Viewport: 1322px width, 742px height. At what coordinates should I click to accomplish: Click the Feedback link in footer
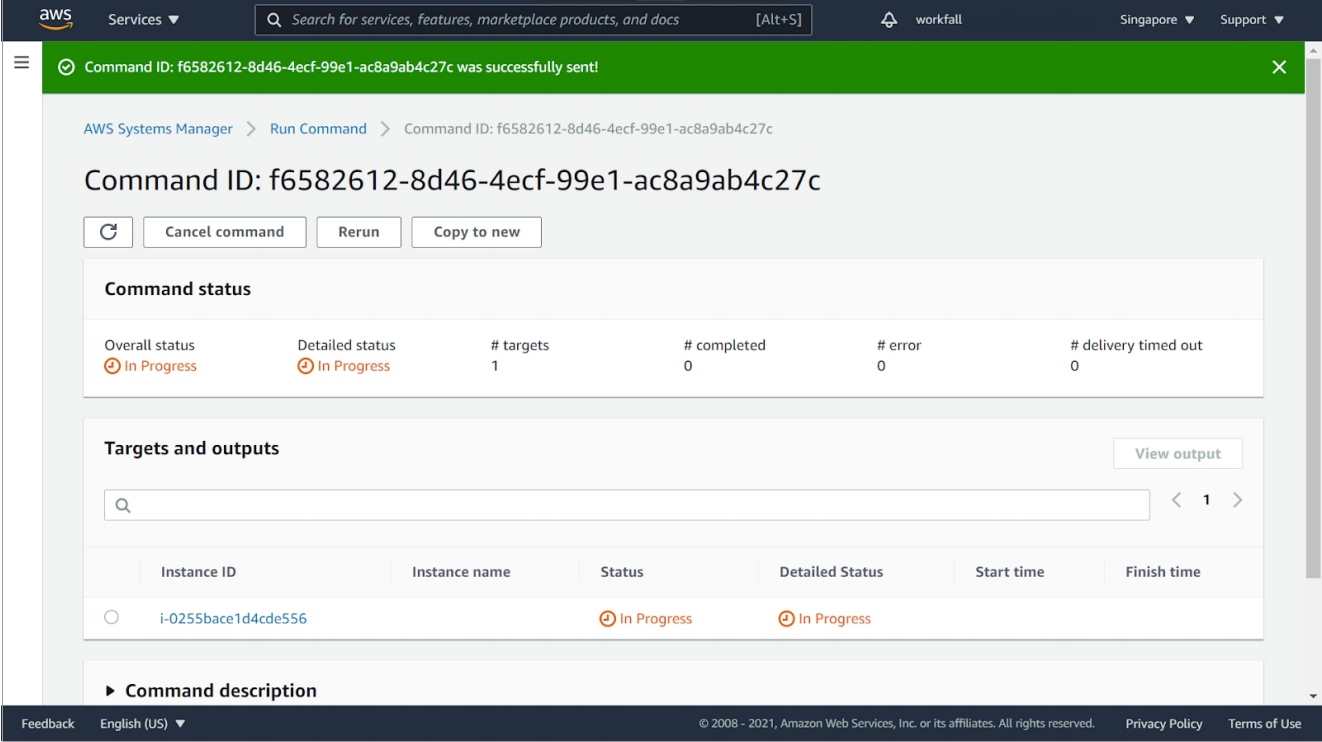48,724
